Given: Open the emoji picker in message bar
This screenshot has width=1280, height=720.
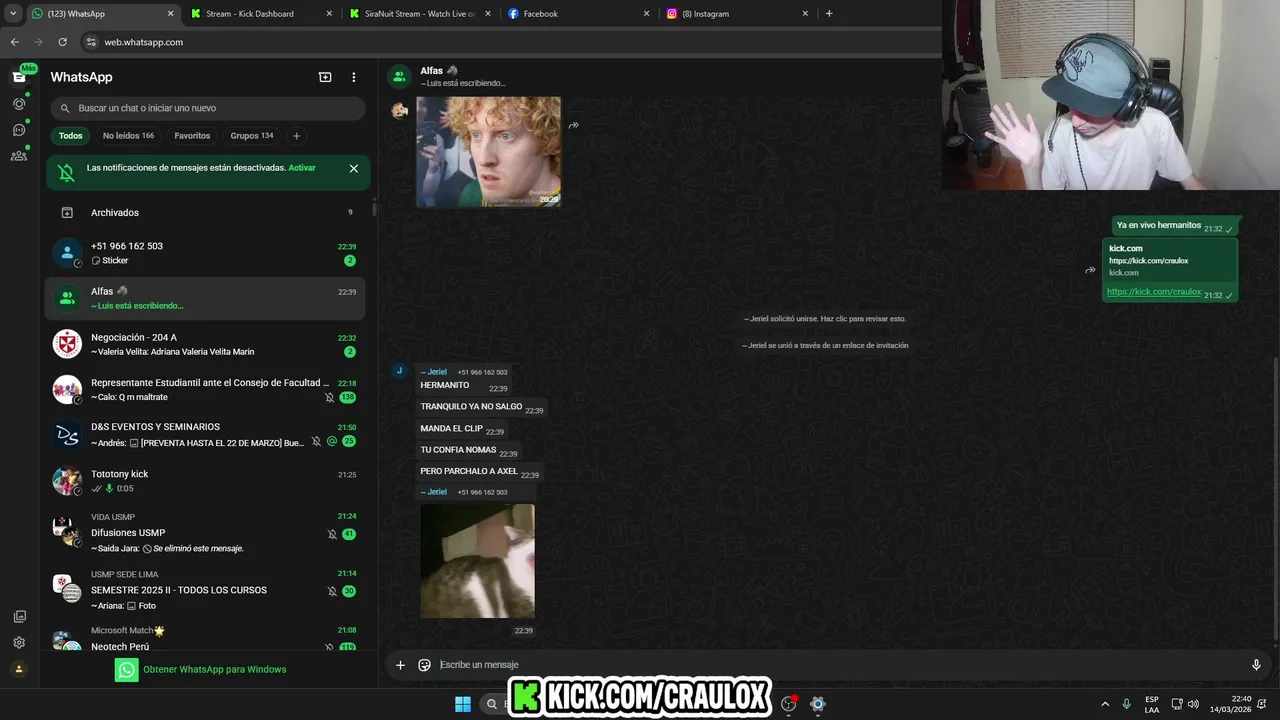Looking at the screenshot, I should pyautogui.click(x=424, y=665).
